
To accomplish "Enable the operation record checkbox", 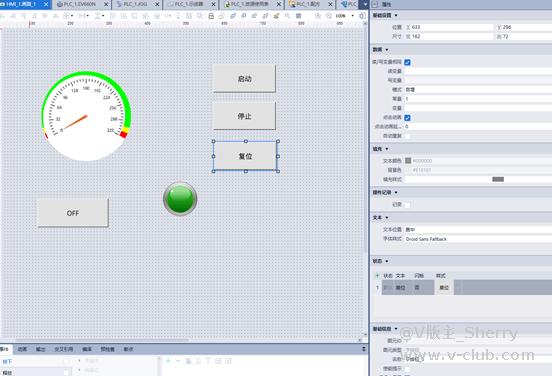I will (x=407, y=205).
